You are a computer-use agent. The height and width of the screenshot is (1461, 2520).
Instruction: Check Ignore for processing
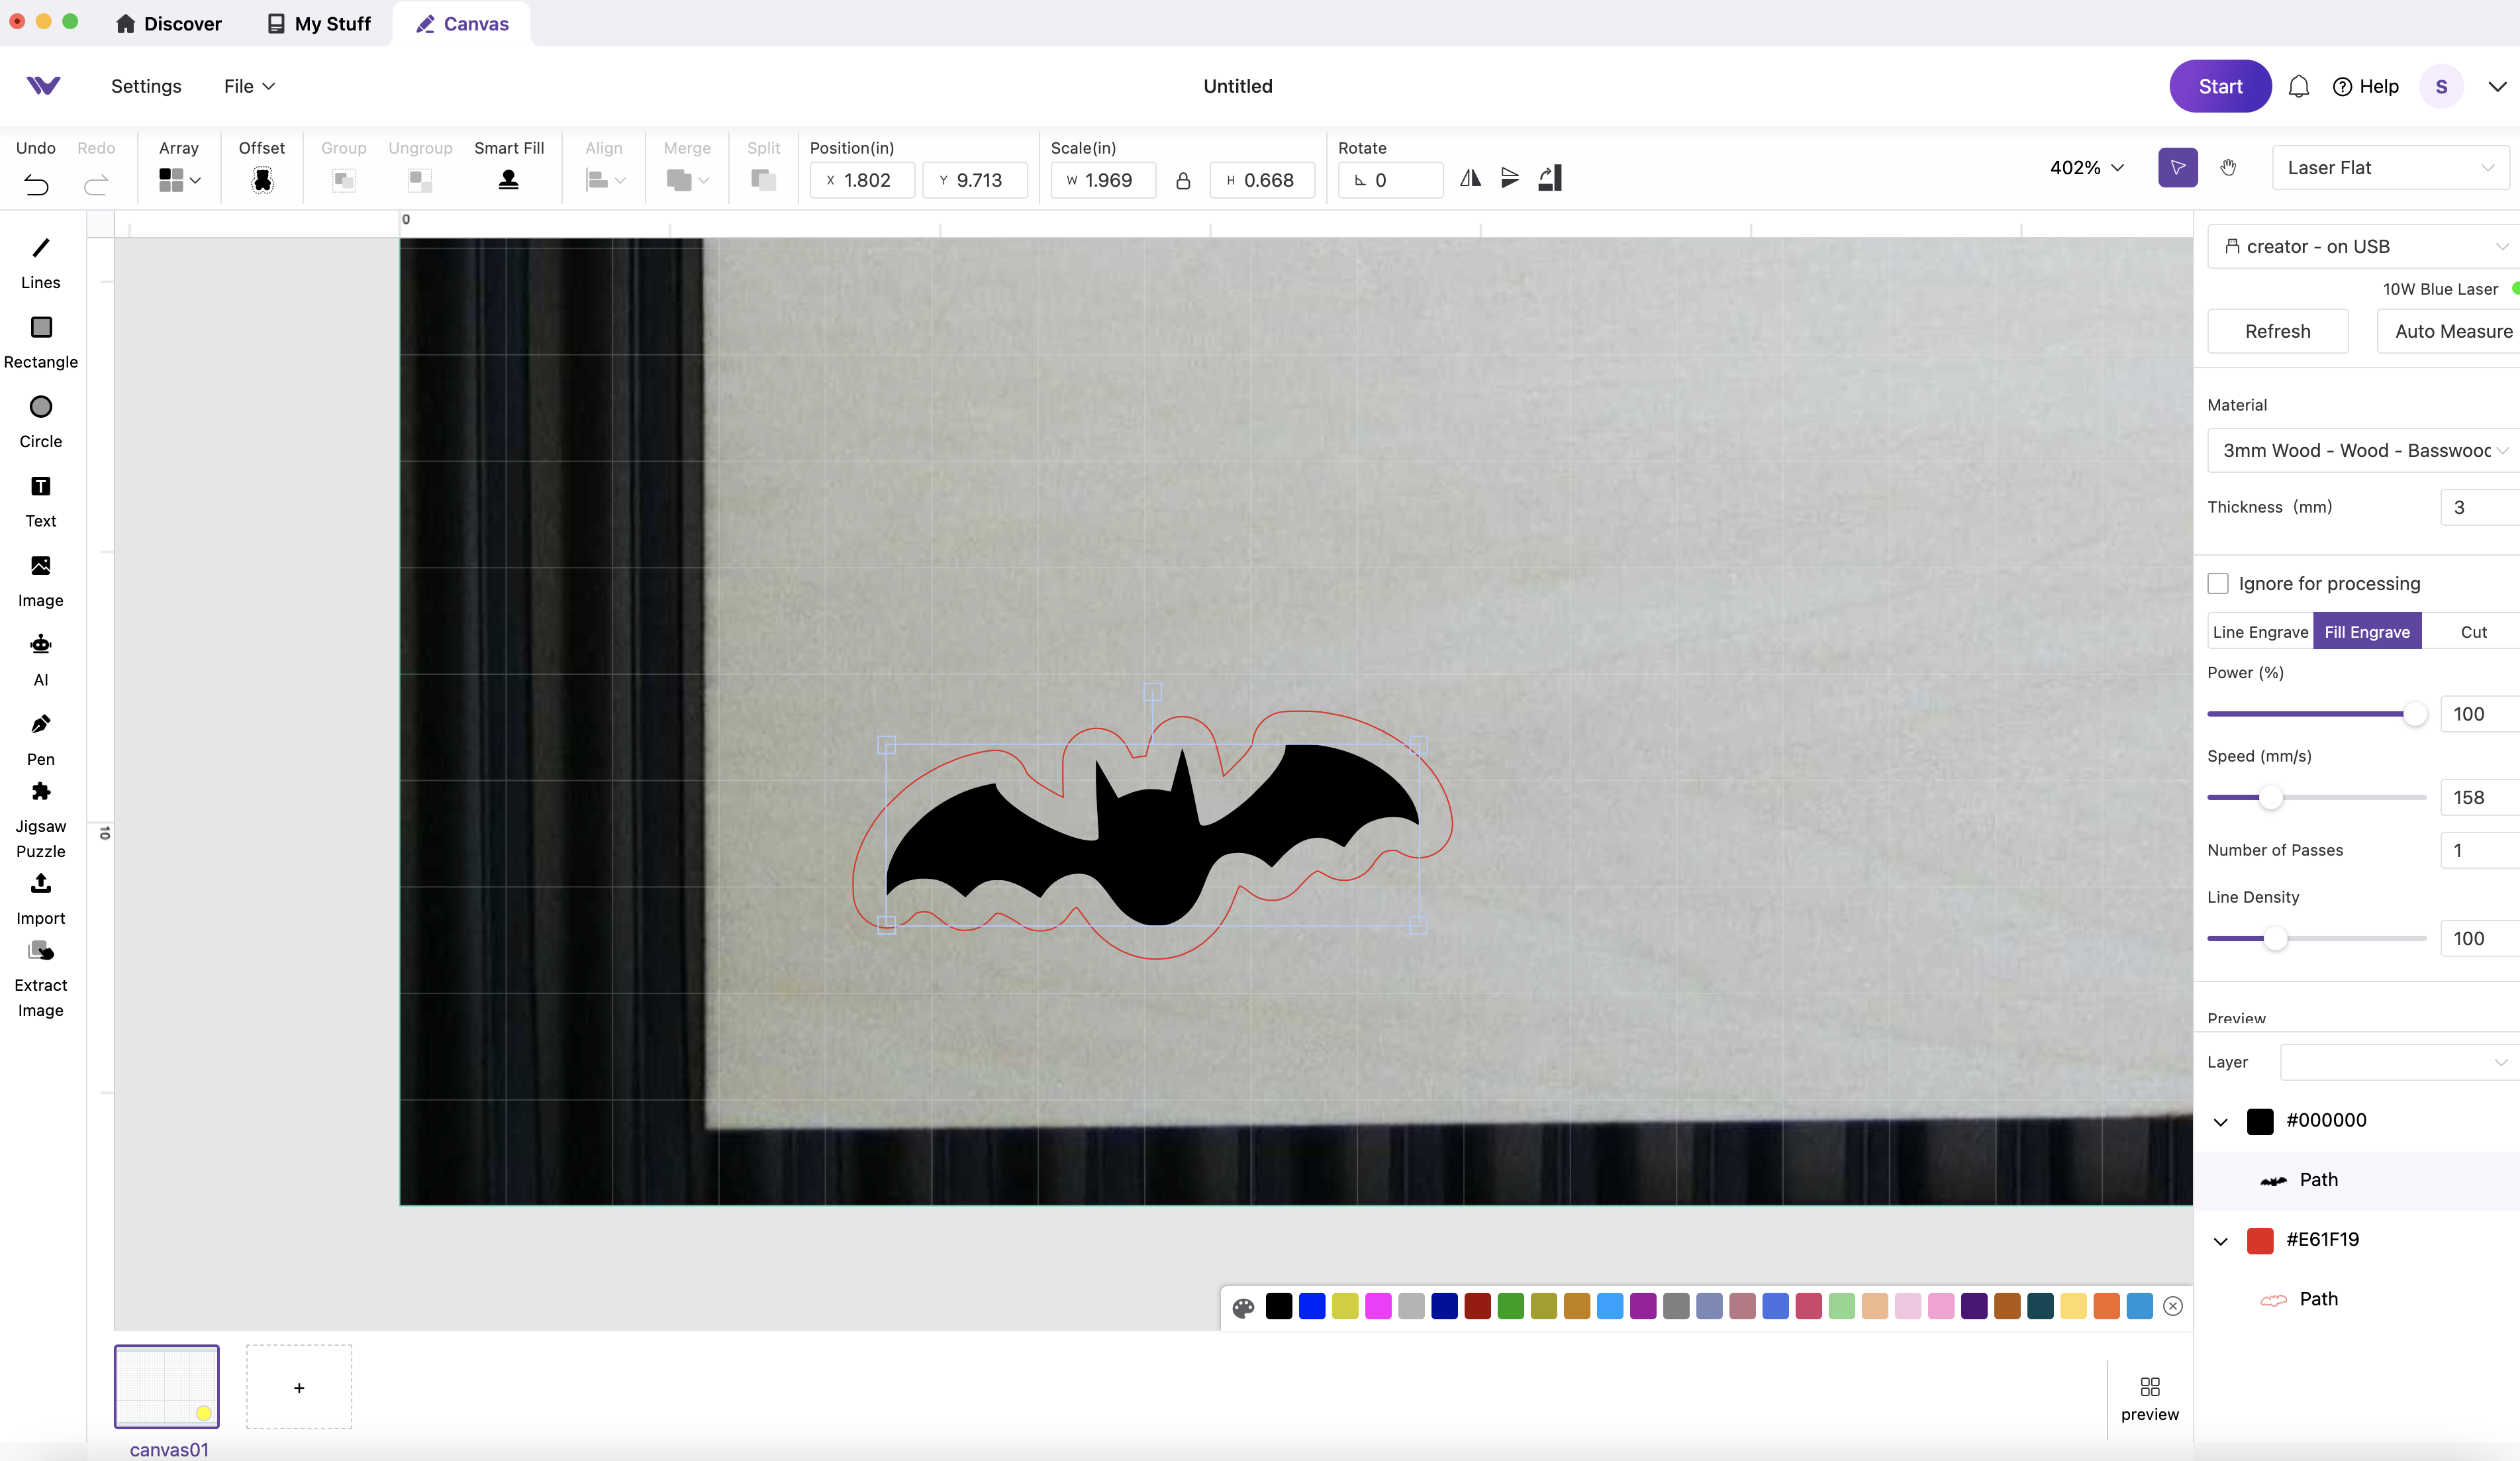point(2218,583)
